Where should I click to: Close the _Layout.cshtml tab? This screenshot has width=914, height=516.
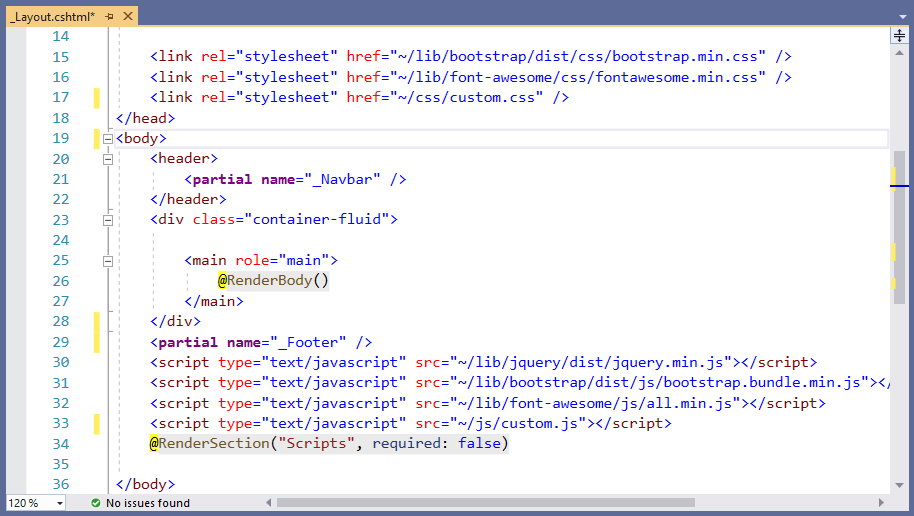126,17
